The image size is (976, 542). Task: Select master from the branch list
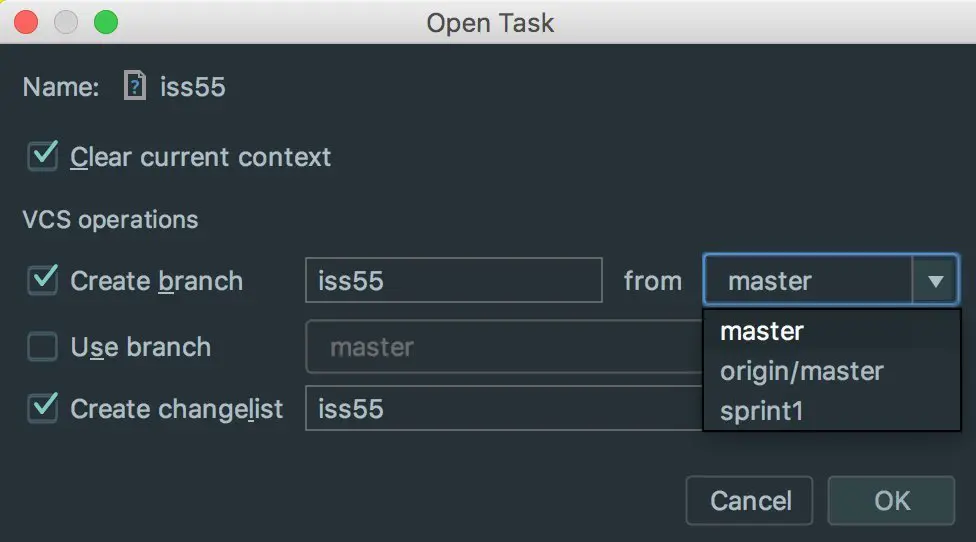pyautogui.click(x=762, y=331)
